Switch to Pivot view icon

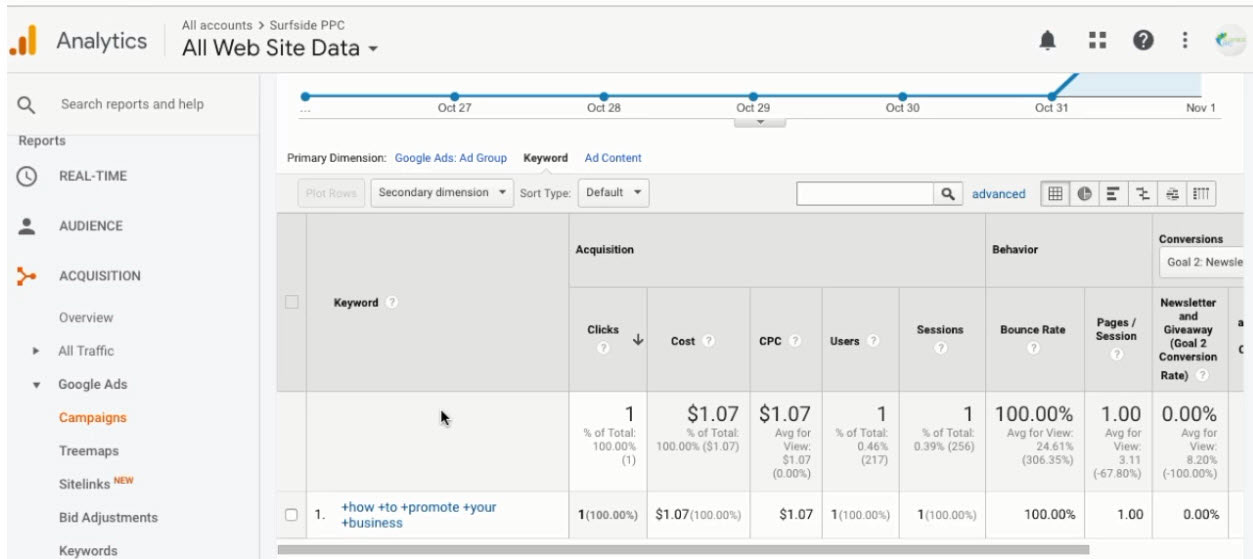tap(1201, 194)
